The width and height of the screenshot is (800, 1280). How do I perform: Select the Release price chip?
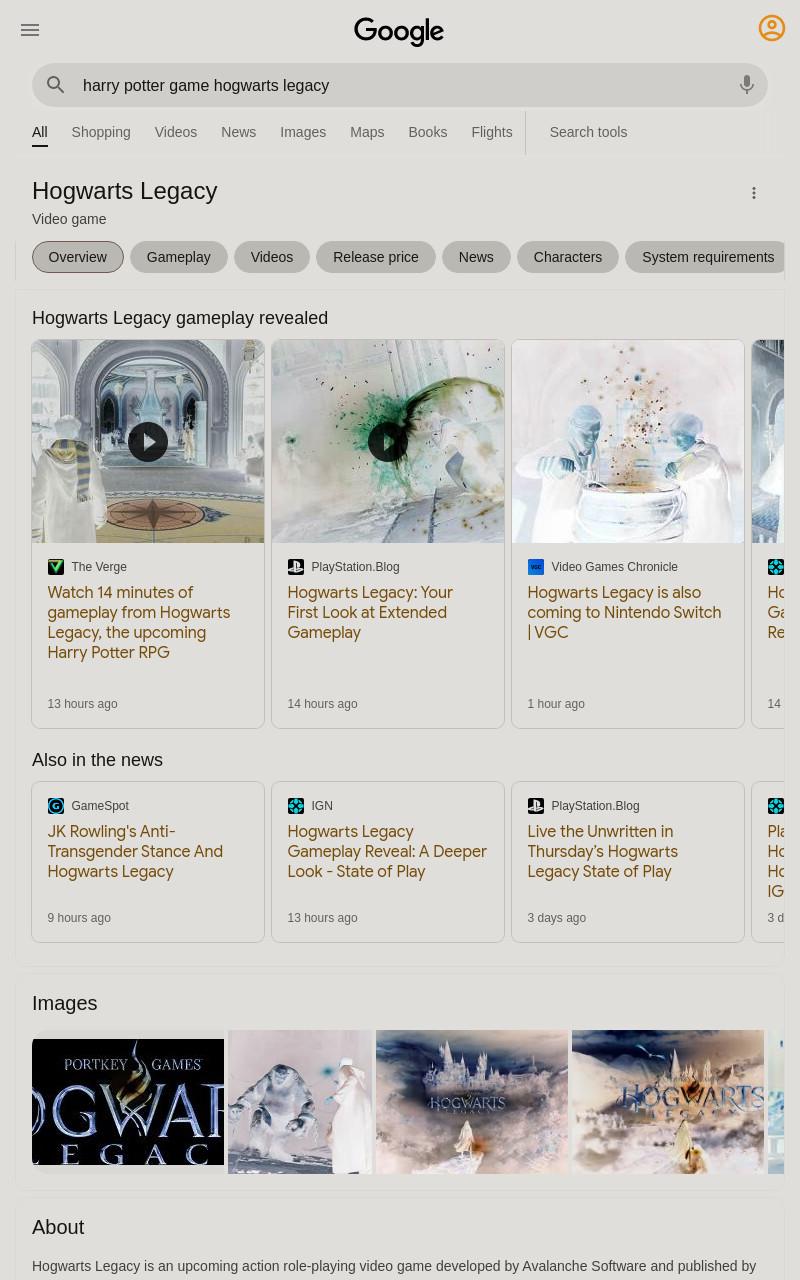[376, 257]
